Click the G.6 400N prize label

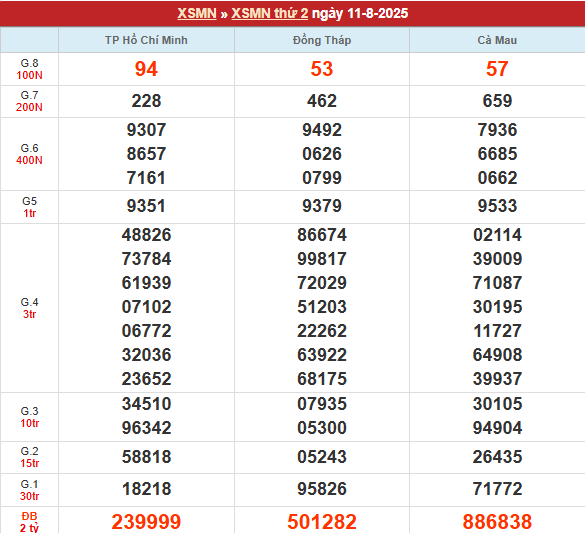point(29,154)
